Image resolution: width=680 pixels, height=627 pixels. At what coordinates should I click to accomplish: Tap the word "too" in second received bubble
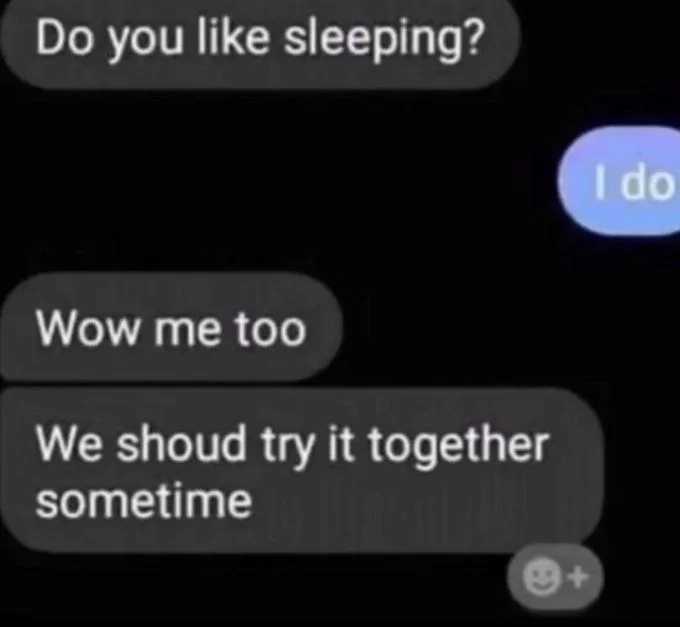[271, 329]
